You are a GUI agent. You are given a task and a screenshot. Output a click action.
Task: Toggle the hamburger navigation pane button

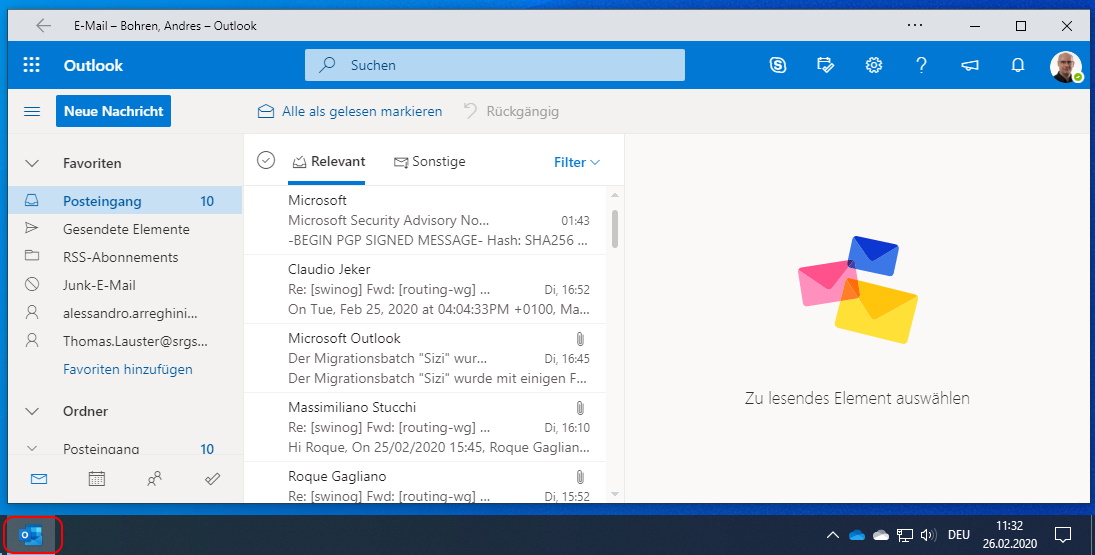[x=32, y=111]
